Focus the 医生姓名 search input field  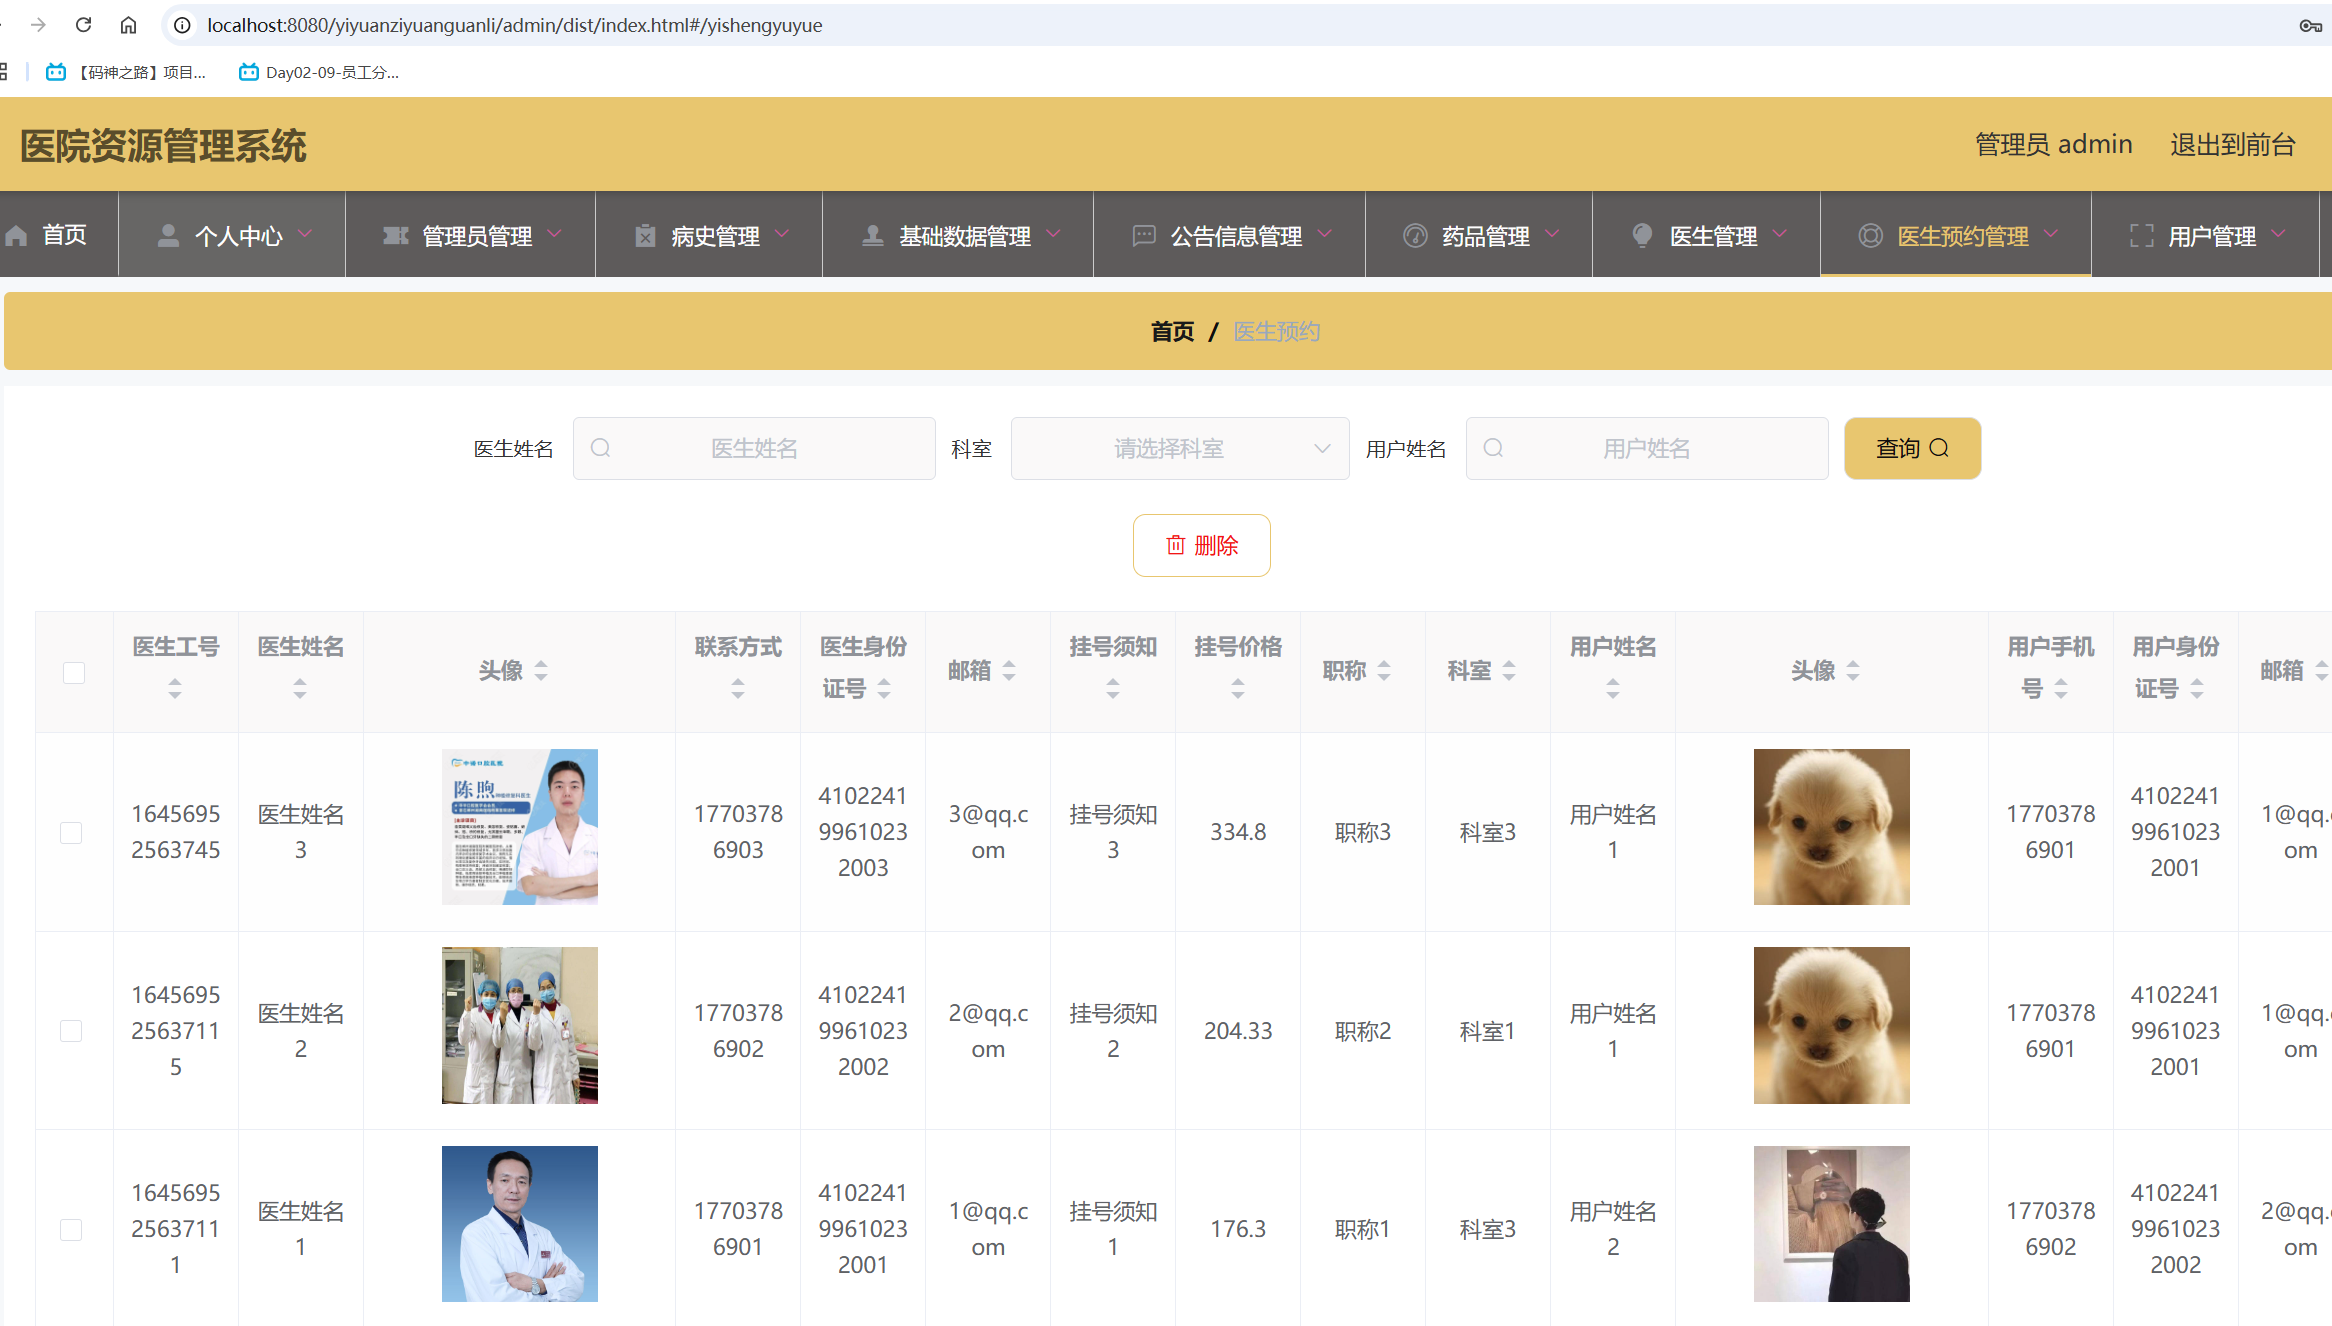pyautogui.click(x=754, y=449)
